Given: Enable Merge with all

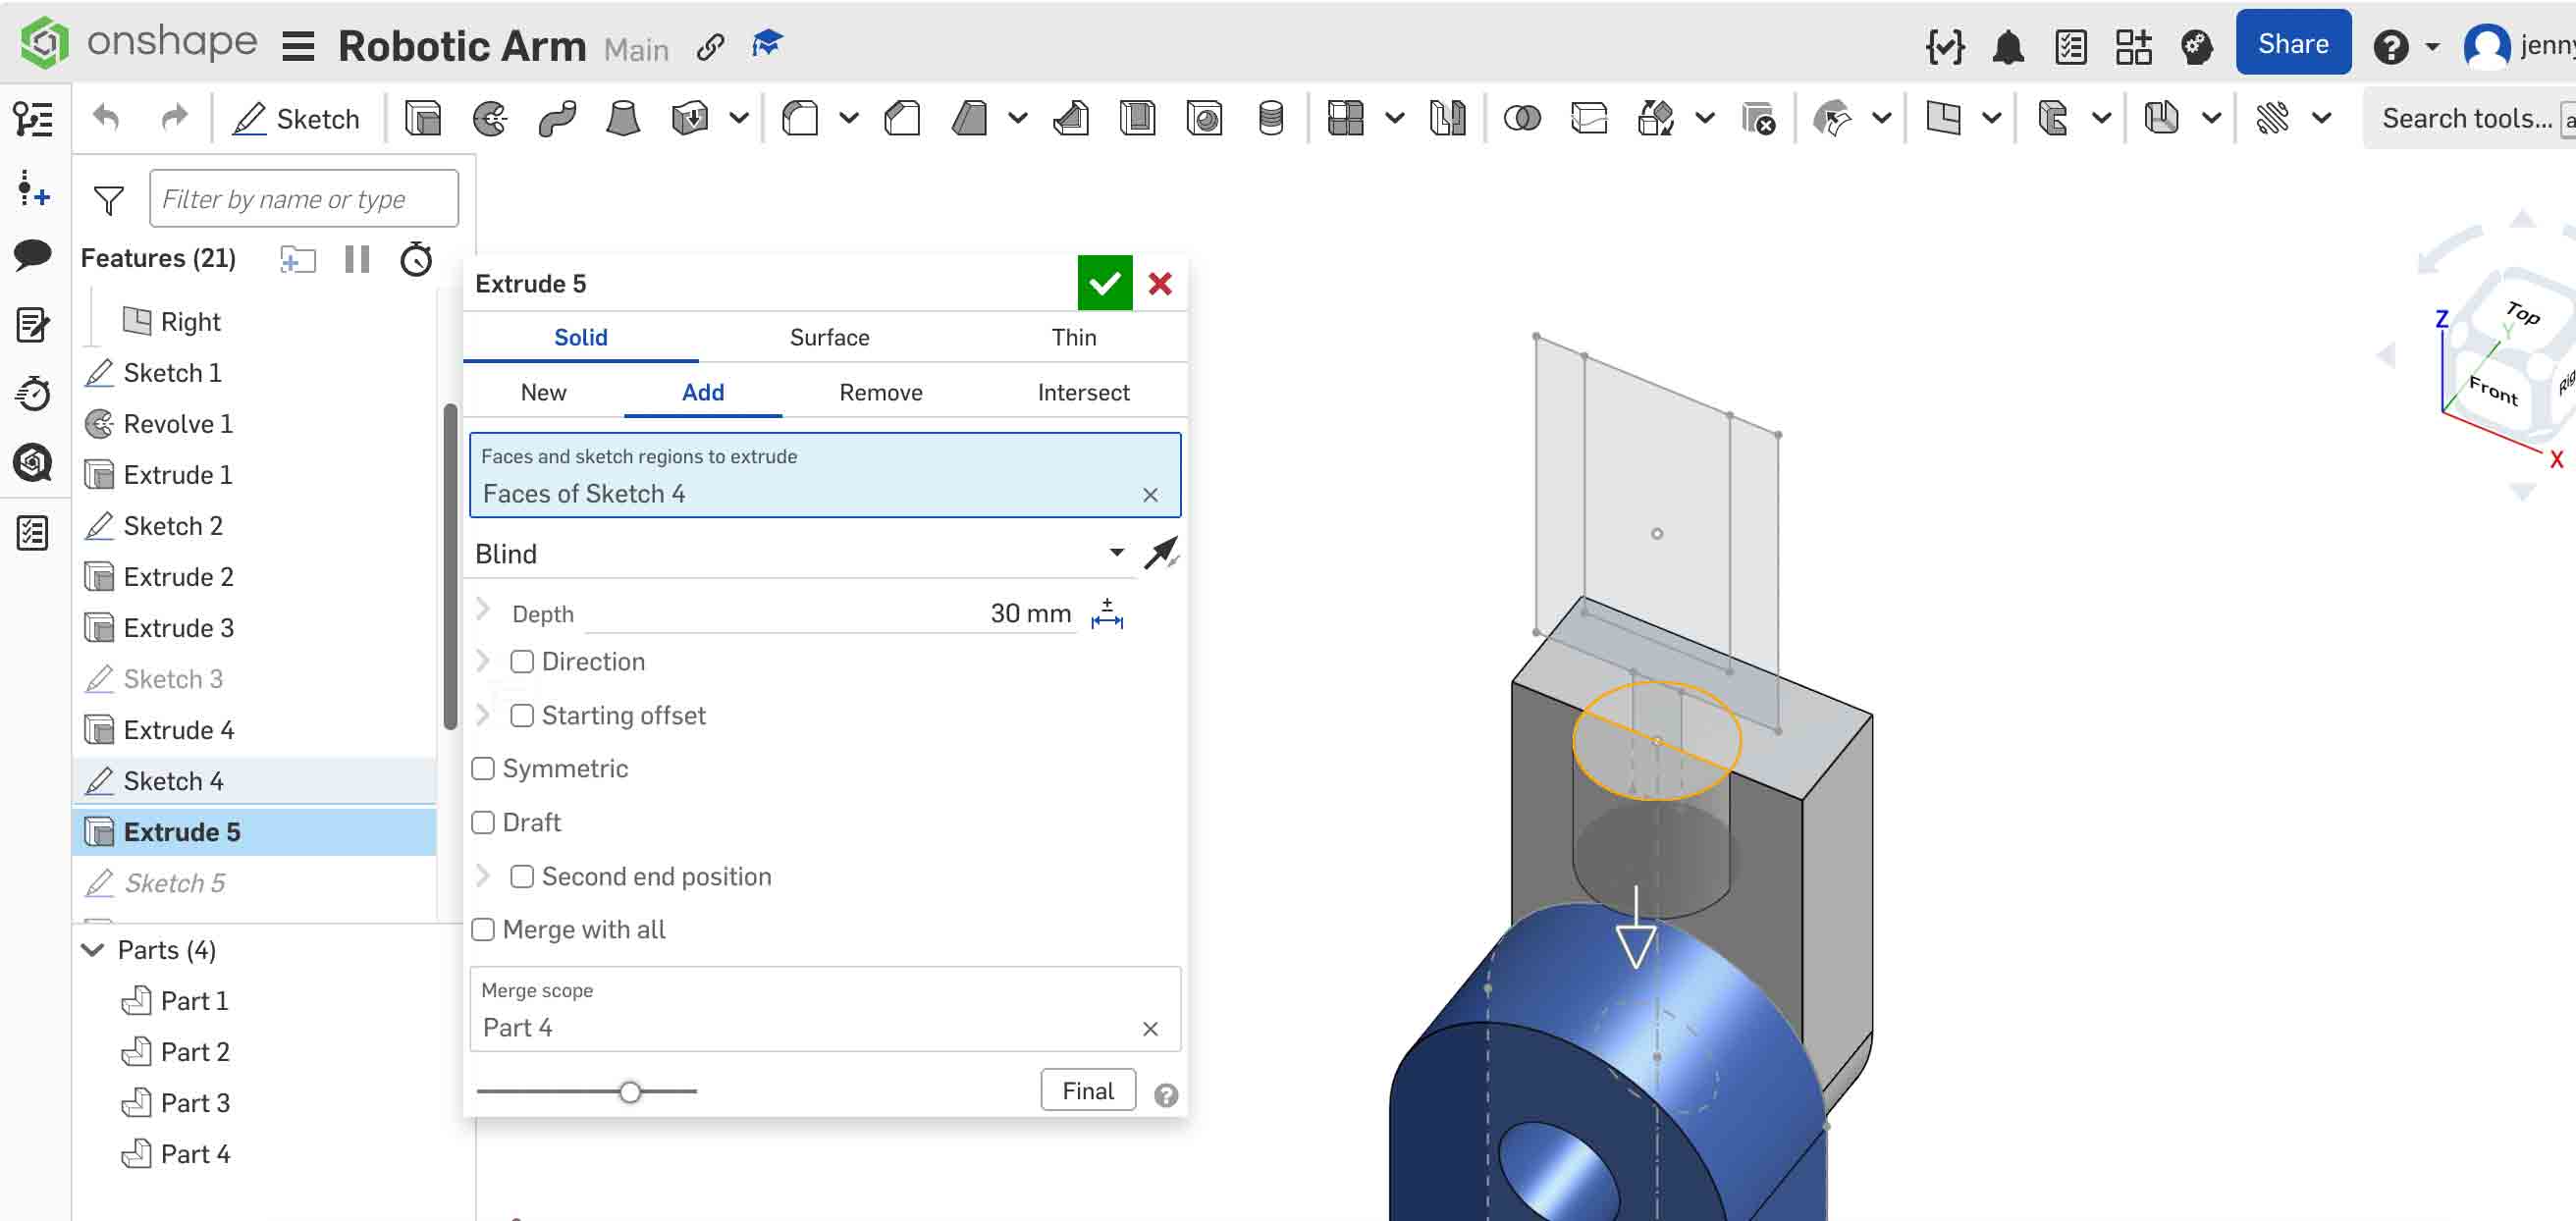Looking at the screenshot, I should 483,929.
